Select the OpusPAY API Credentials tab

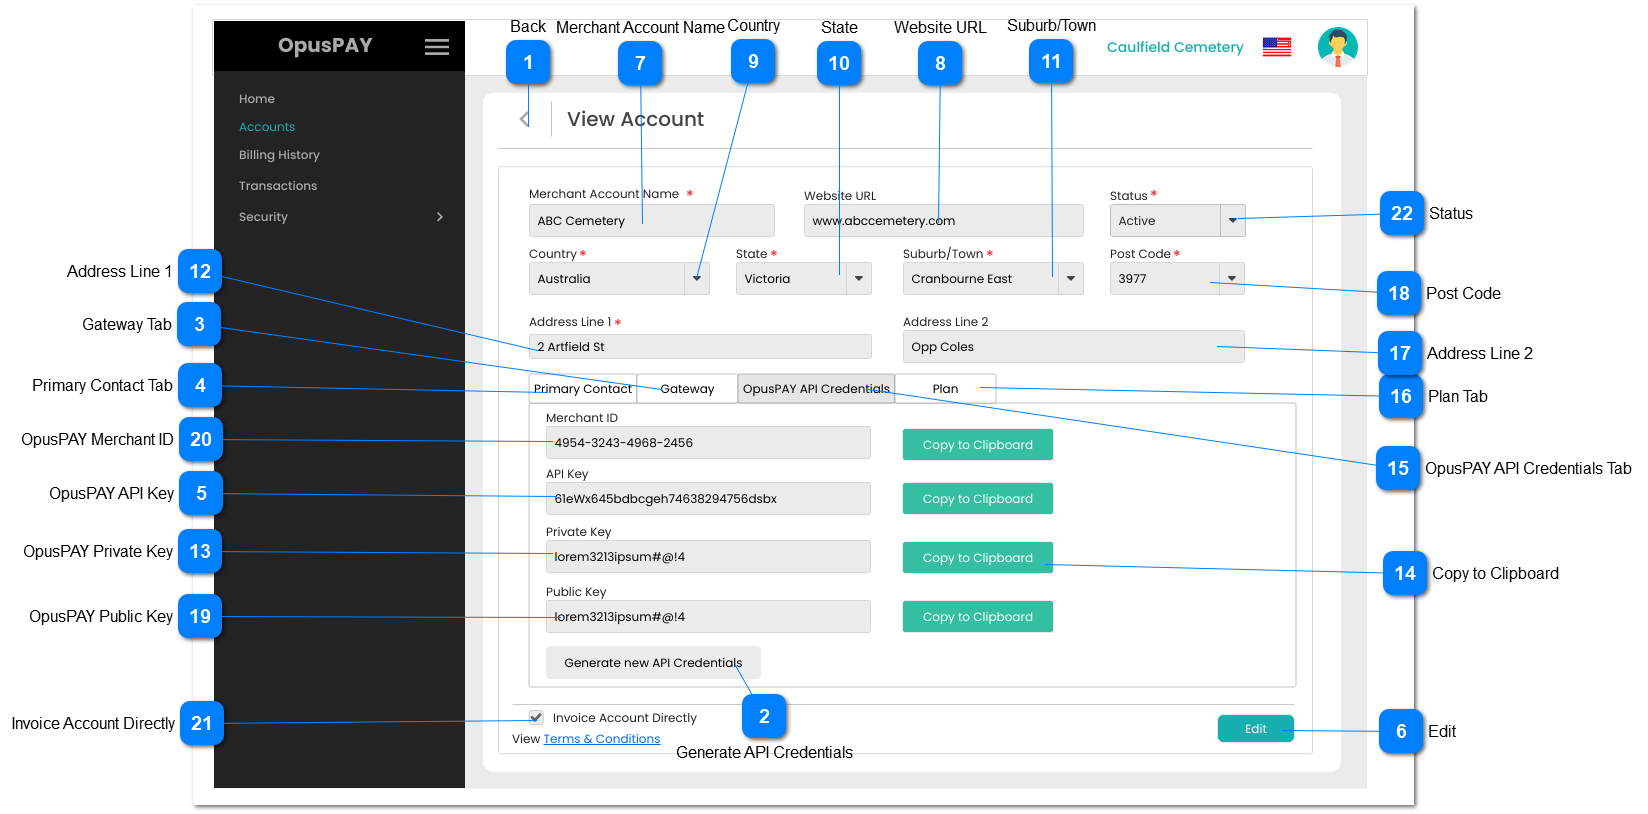coord(816,389)
